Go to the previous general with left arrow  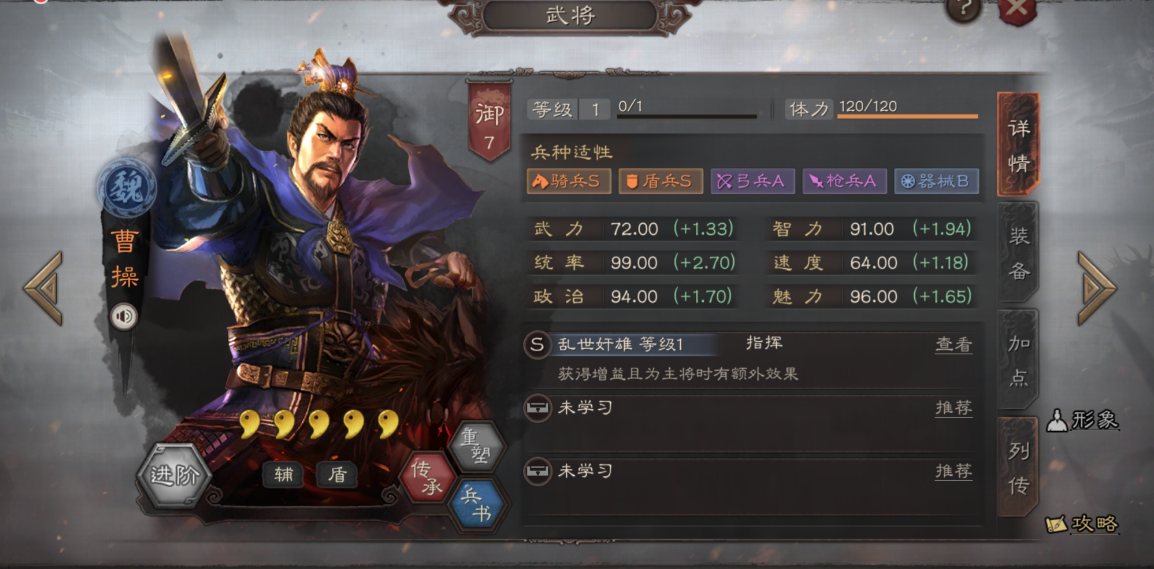[43, 288]
